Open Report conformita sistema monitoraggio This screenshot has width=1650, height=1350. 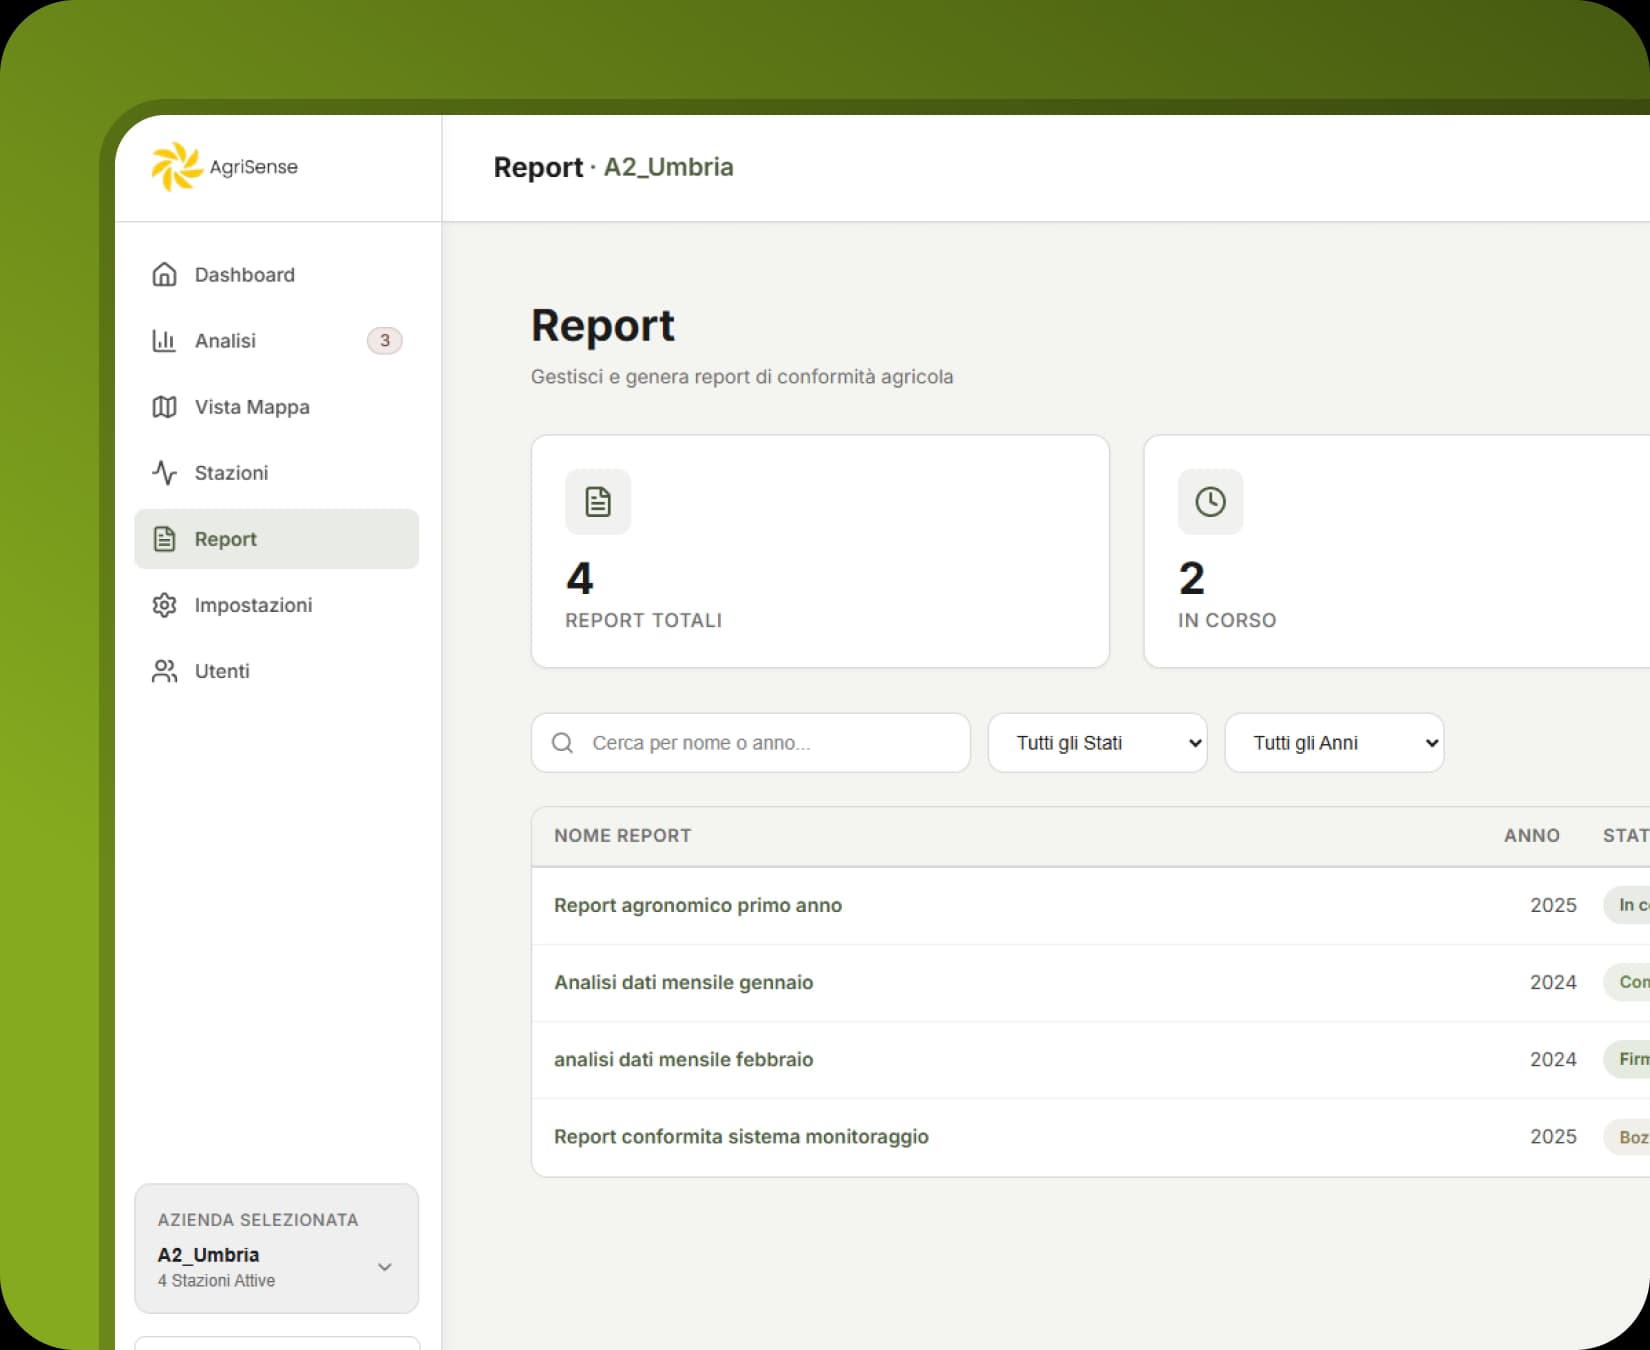[x=741, y=1137]
